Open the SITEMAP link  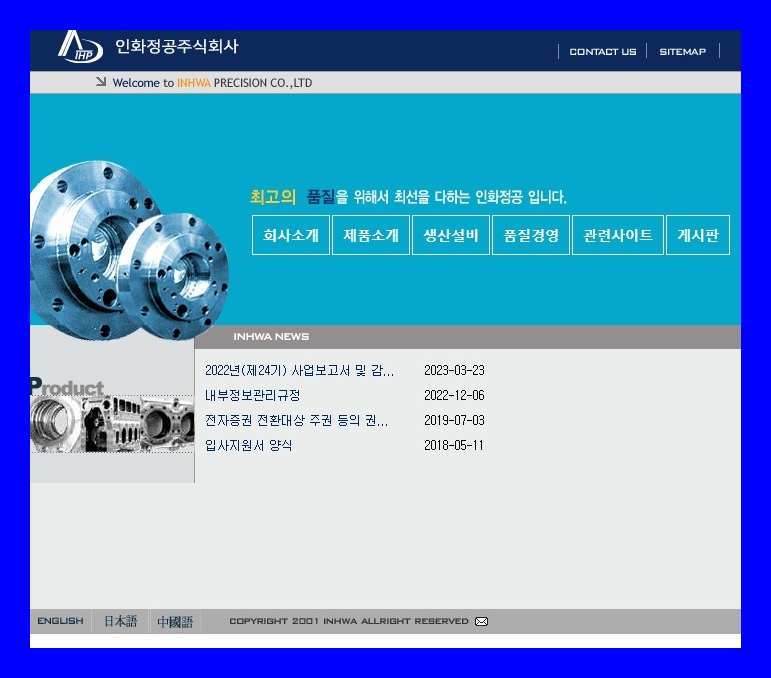tap(682, 52)
